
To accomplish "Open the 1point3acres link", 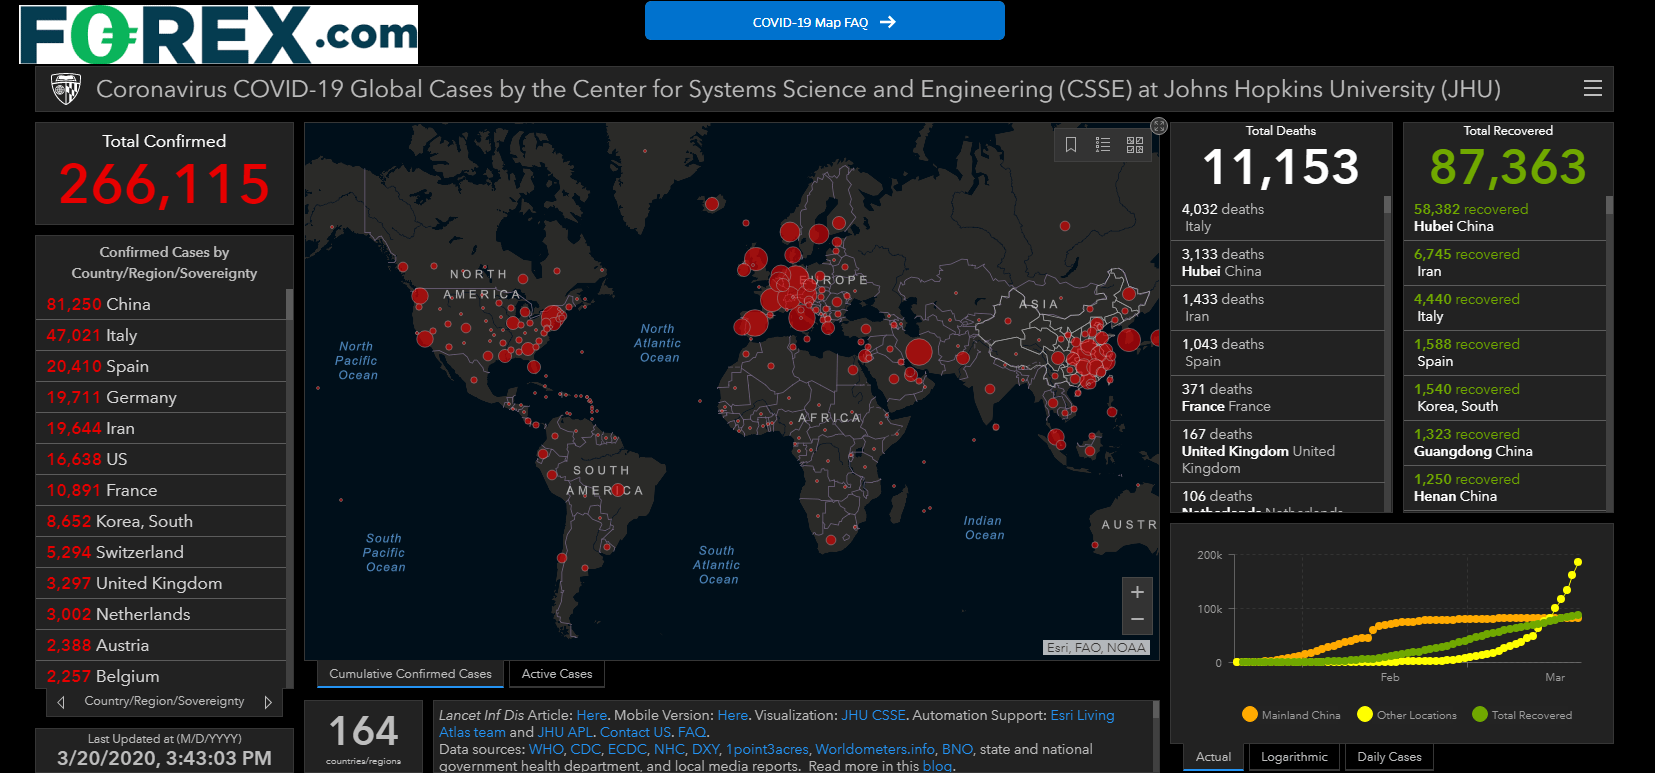I will (x=767, y=750).
